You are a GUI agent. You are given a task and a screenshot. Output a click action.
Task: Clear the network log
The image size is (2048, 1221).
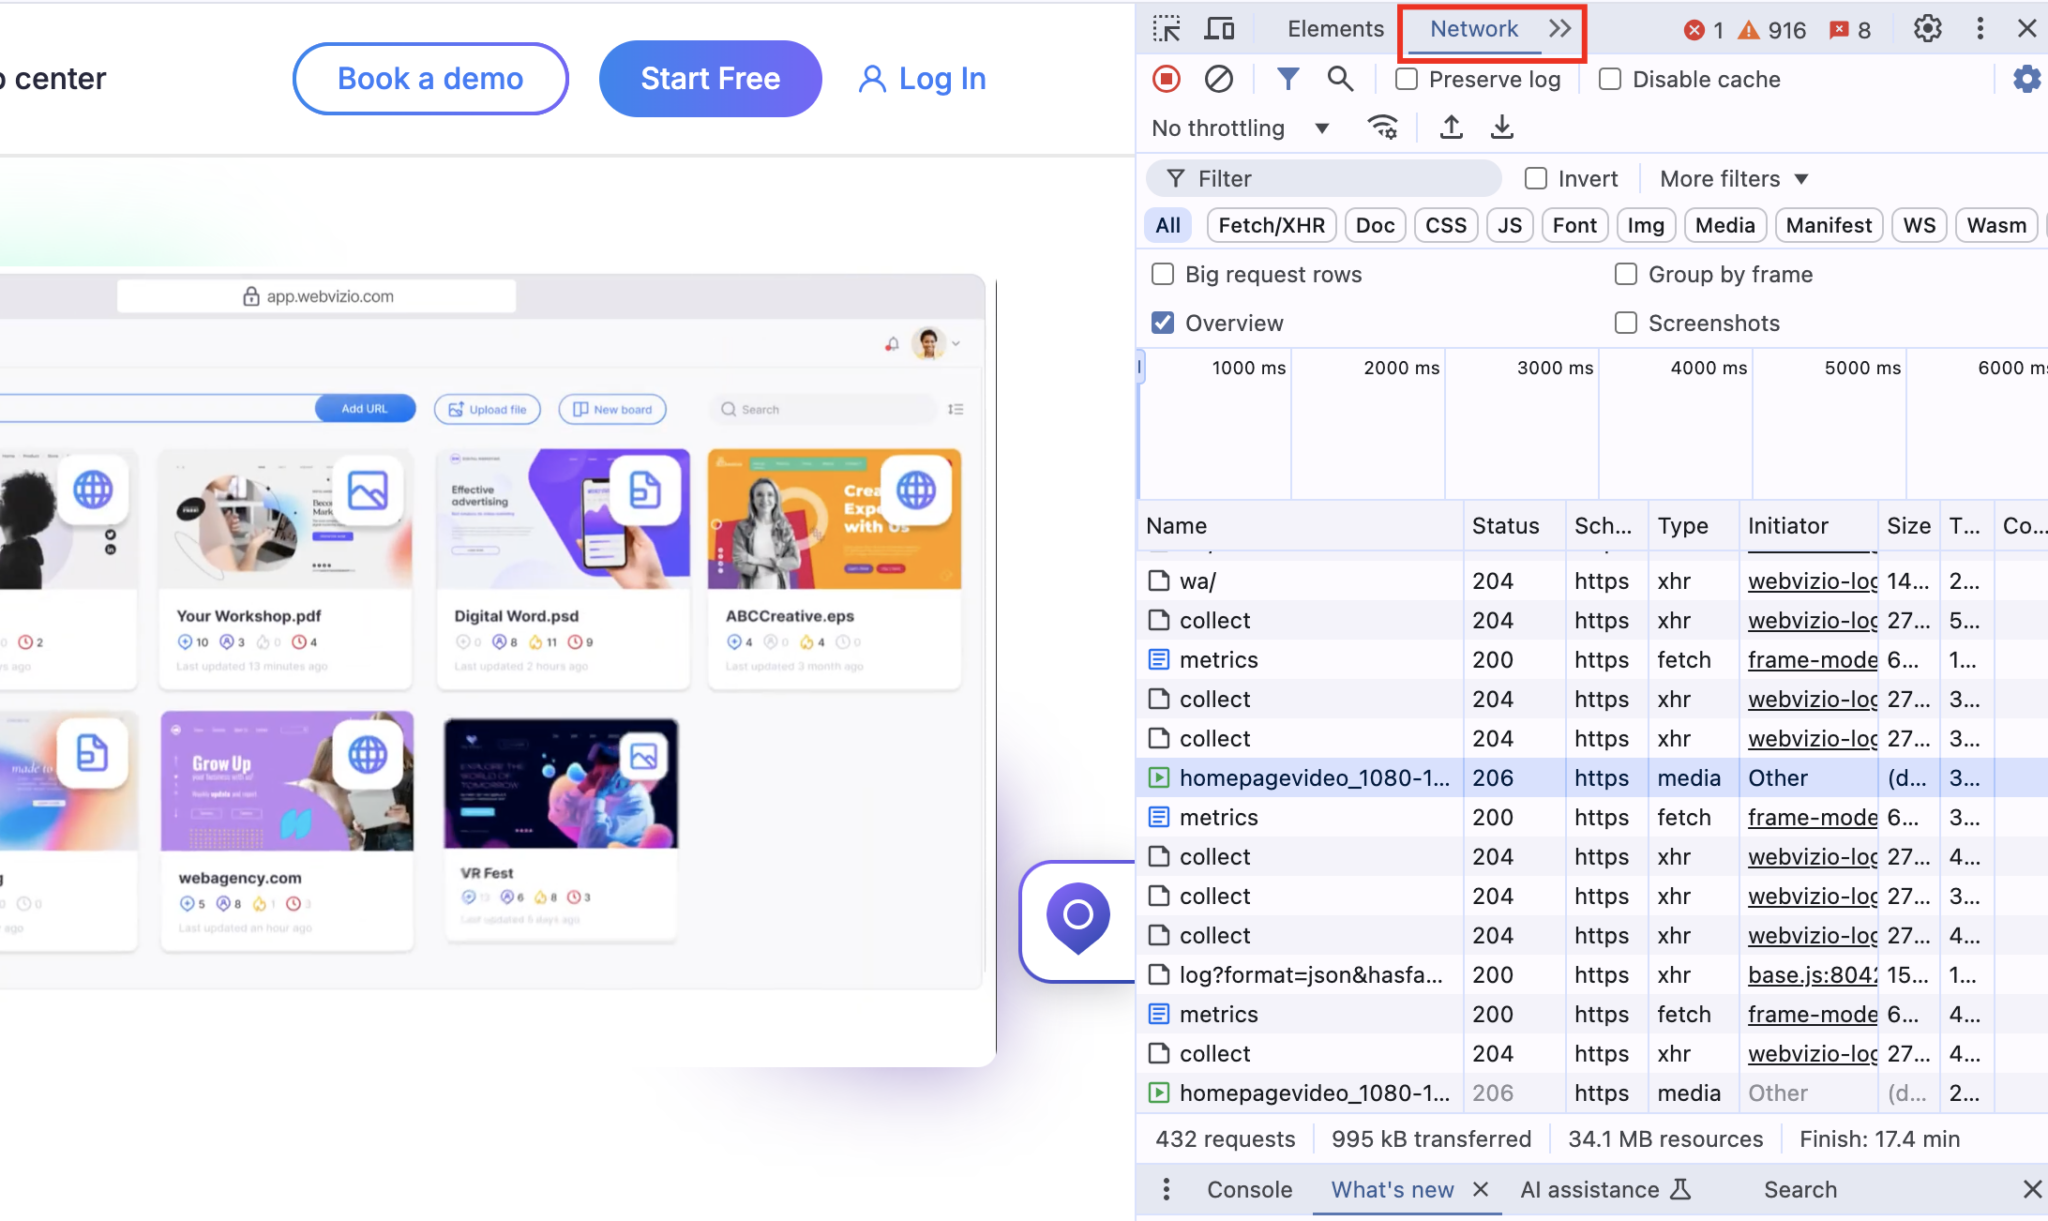1218,78
